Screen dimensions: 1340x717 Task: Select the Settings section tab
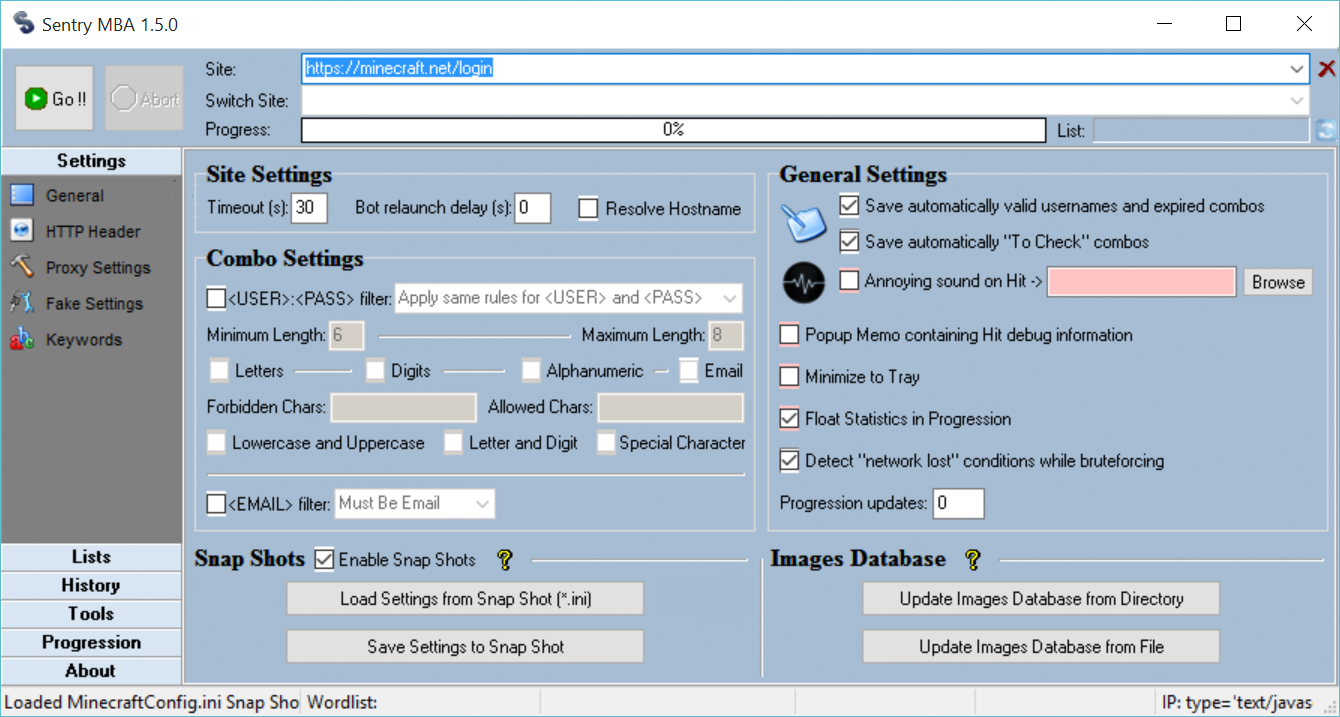(91, 161)
